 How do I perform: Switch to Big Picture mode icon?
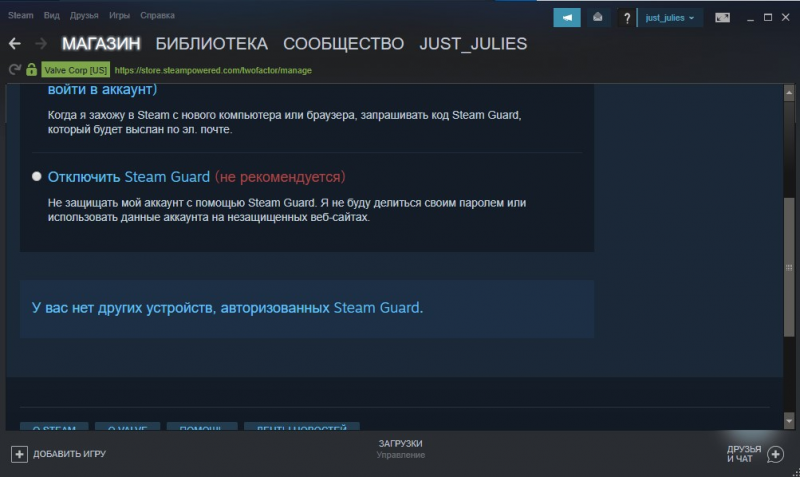coord(722,18)
